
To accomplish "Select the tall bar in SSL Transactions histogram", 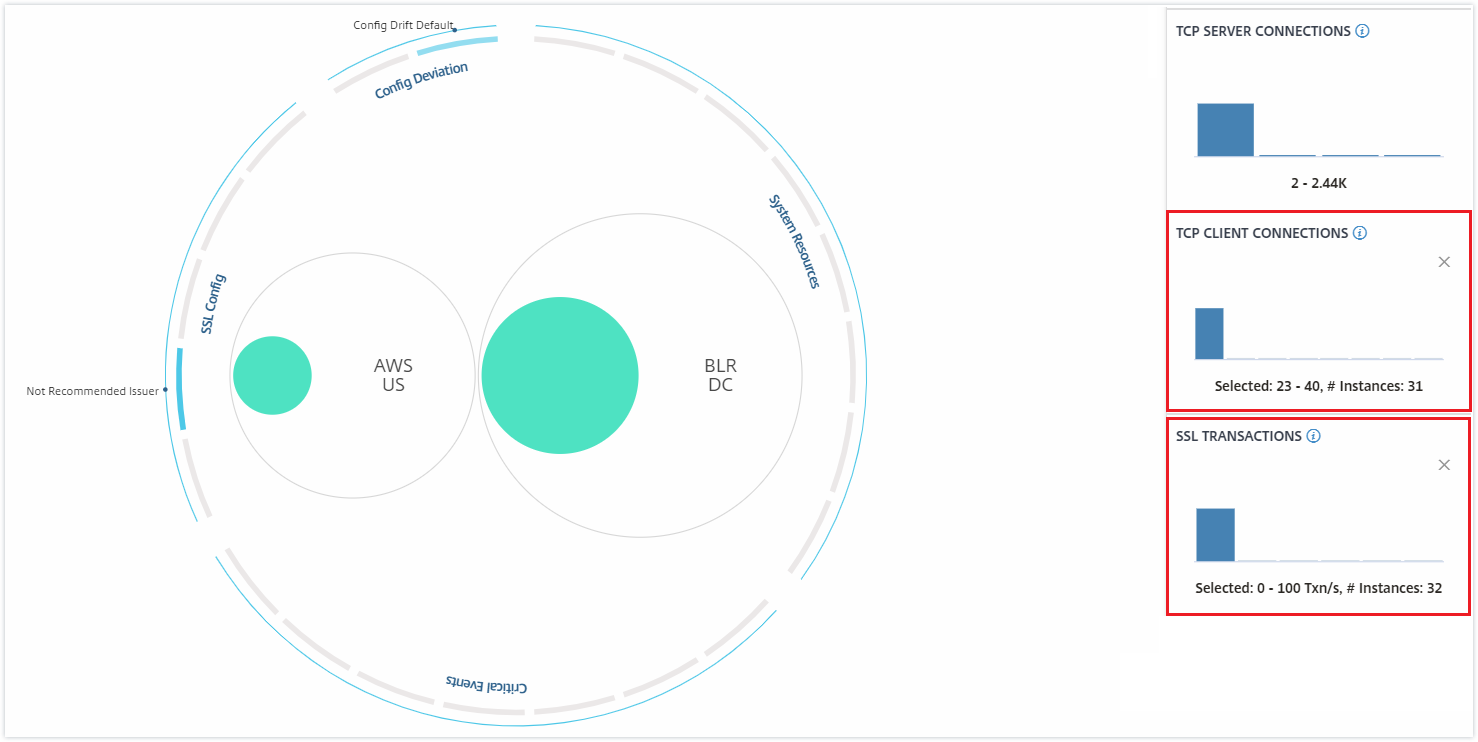I will click(1215, 535).
